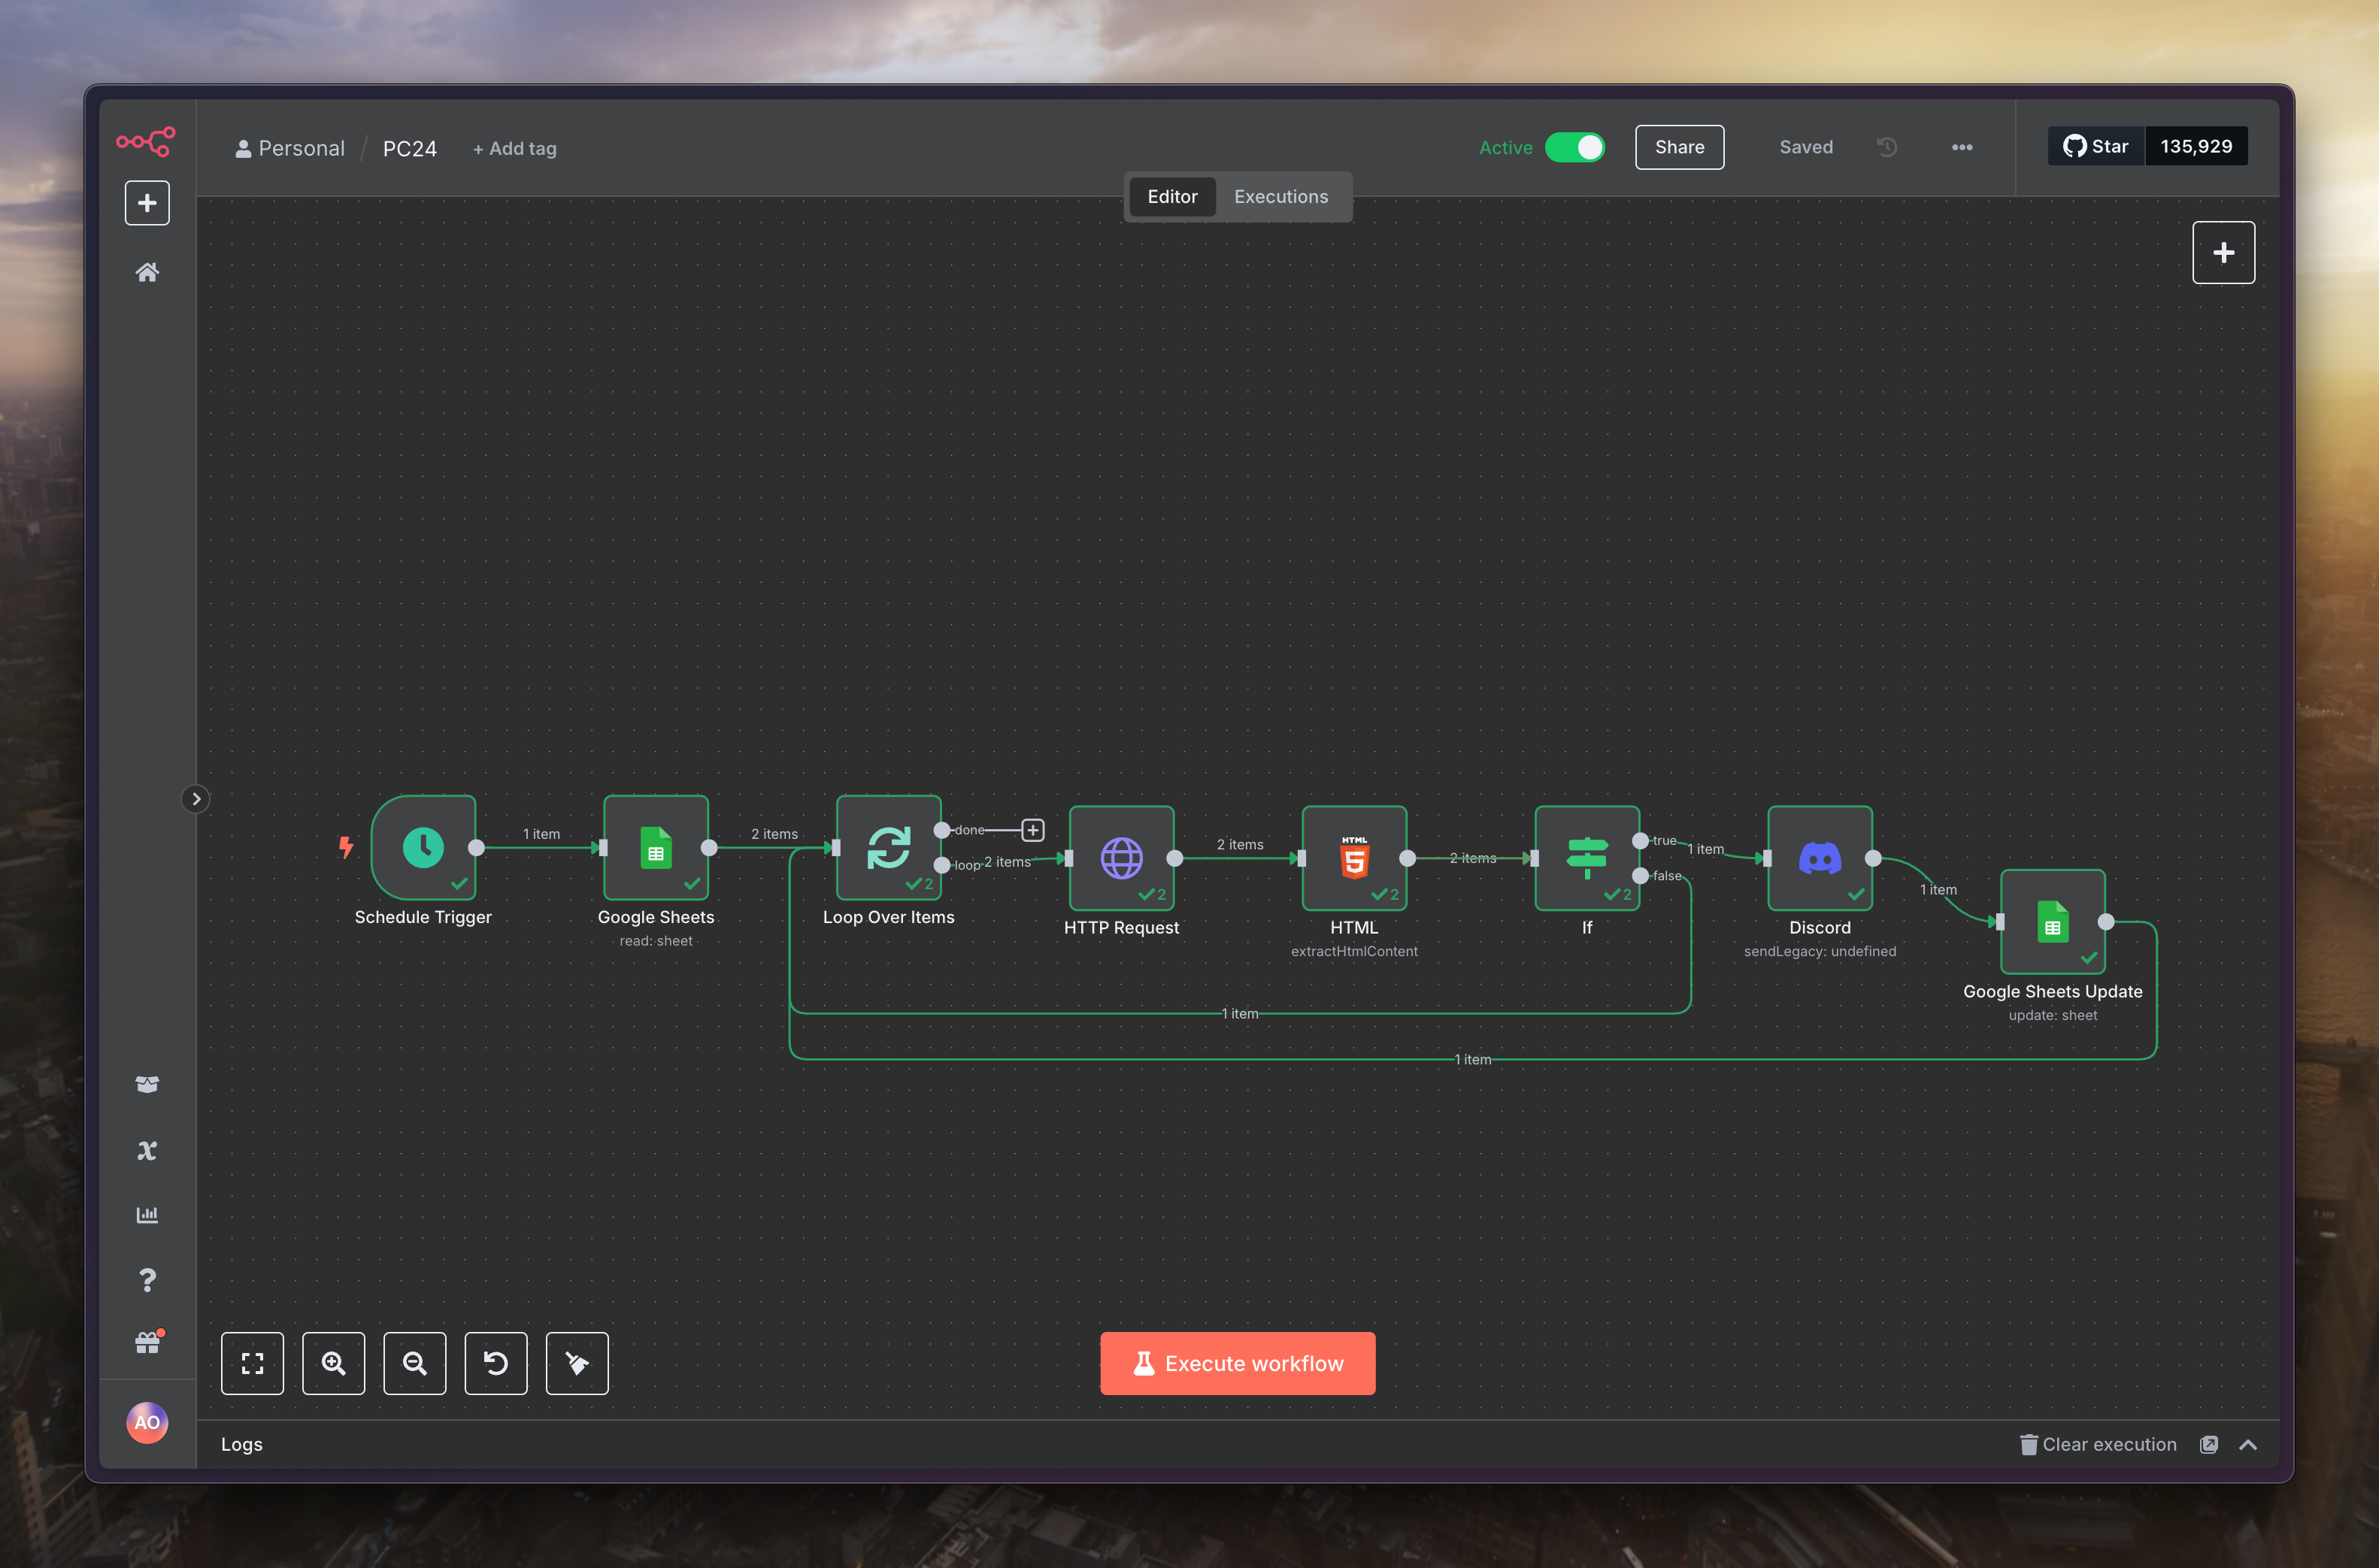Select the Editor tab

point(1172,197)
